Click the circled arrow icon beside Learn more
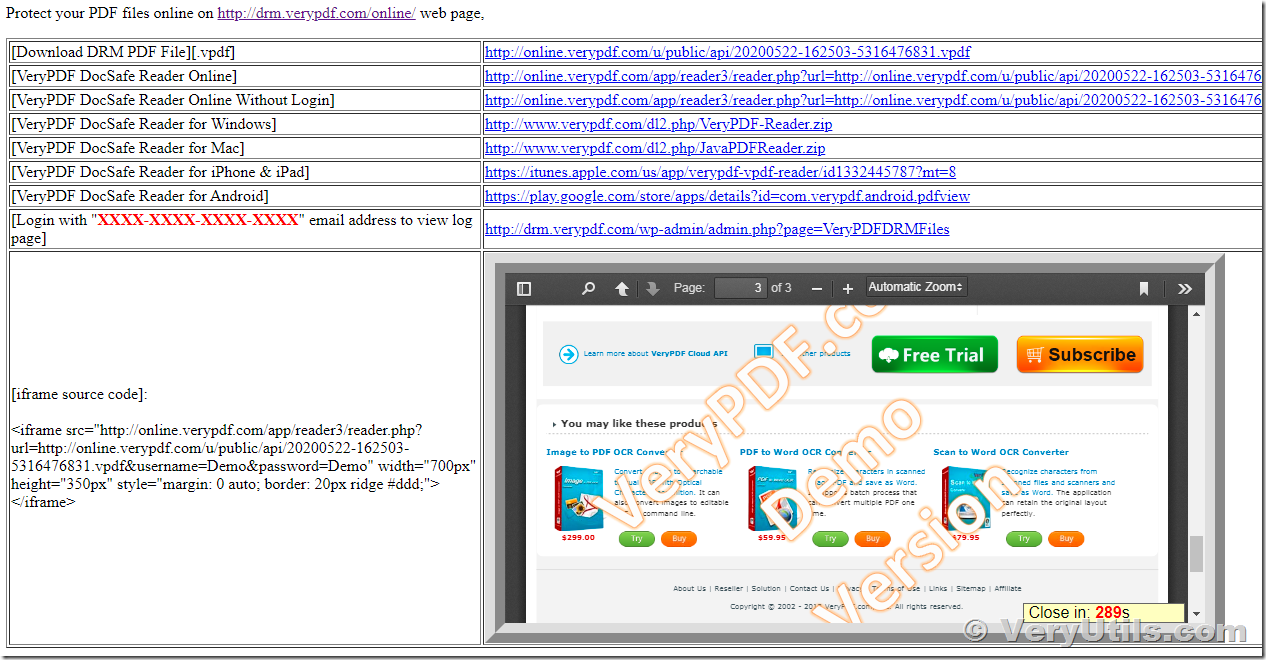 [569, 353]
